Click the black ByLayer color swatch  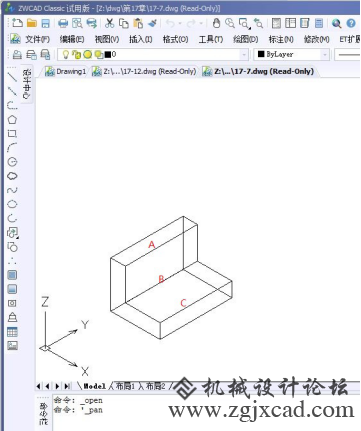point(261,54)
